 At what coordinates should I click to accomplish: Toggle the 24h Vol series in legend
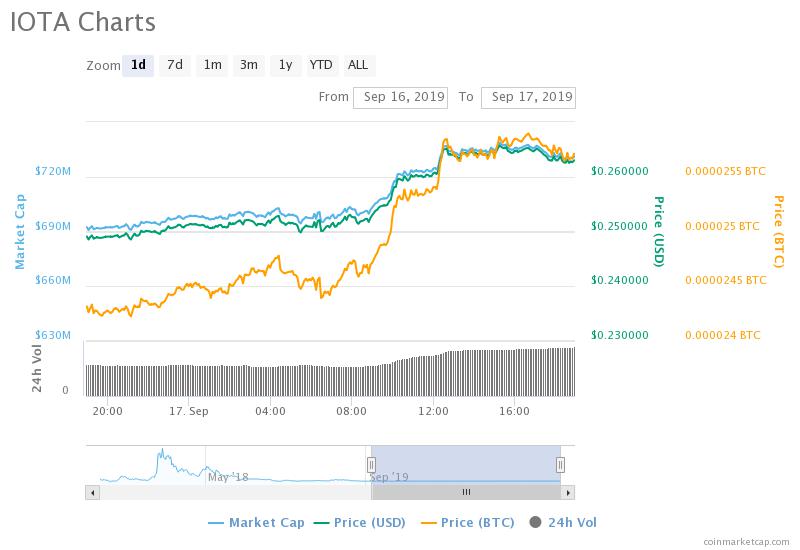[x=563, y=522]
